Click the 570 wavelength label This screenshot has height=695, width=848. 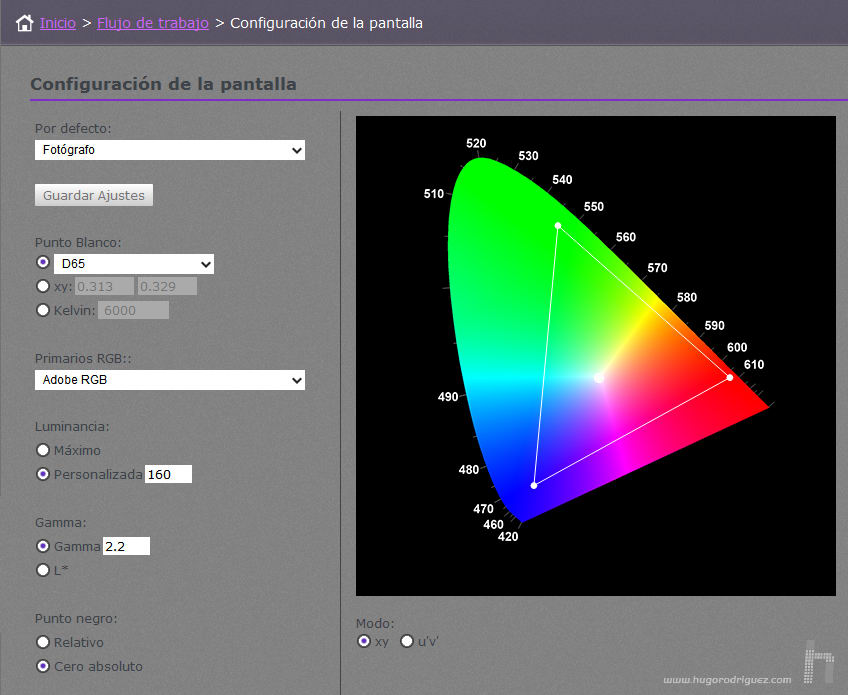click(657, 268)
